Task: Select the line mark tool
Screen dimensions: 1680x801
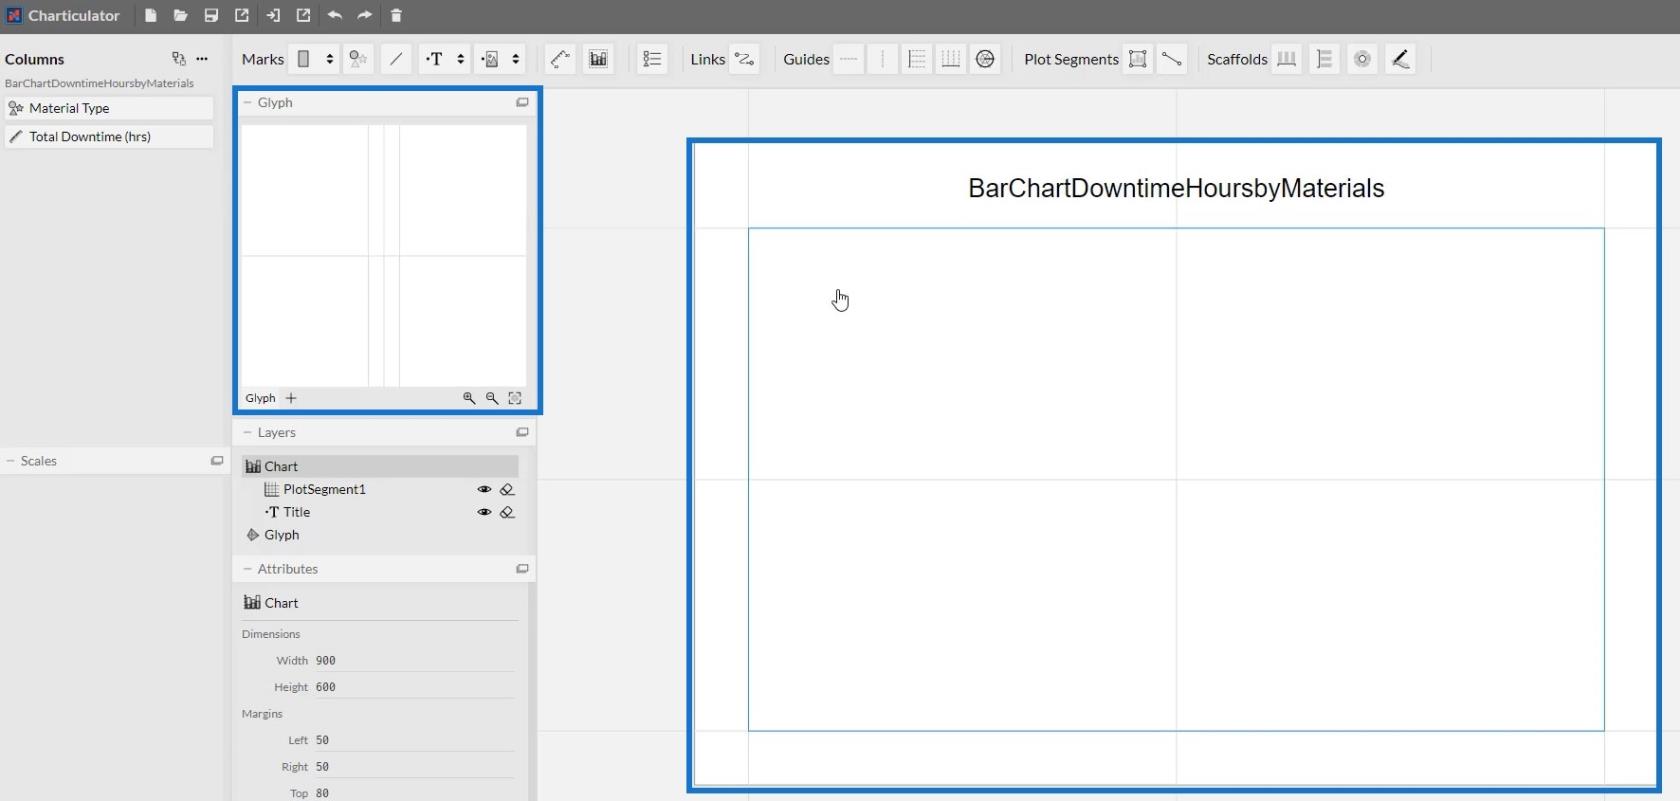Action: [396, 59]
